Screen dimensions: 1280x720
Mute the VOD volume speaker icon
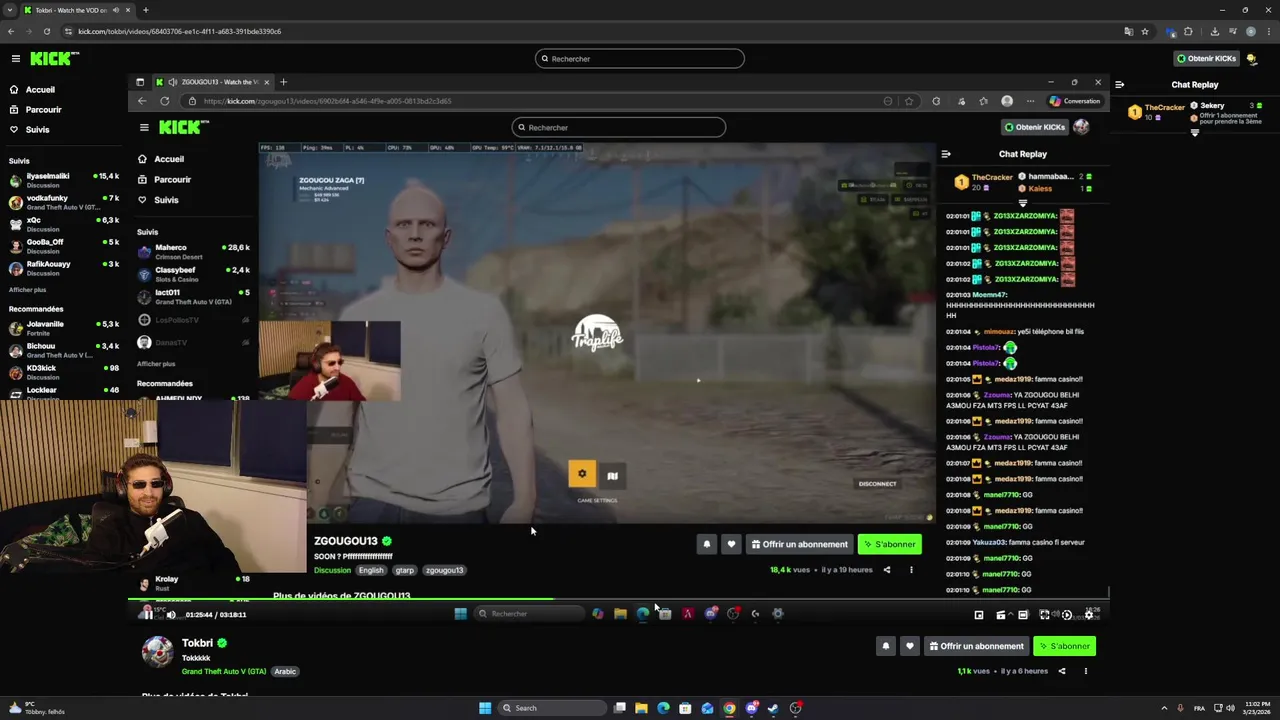tap(171, 615)
